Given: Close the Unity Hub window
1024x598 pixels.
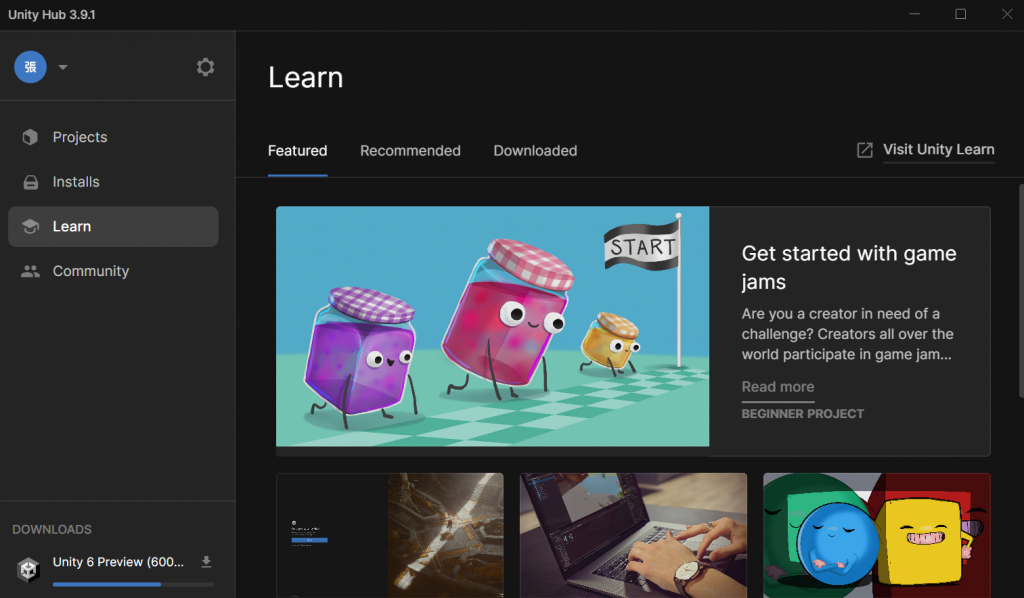Looking at the screenshot, I should [1007, 14].
